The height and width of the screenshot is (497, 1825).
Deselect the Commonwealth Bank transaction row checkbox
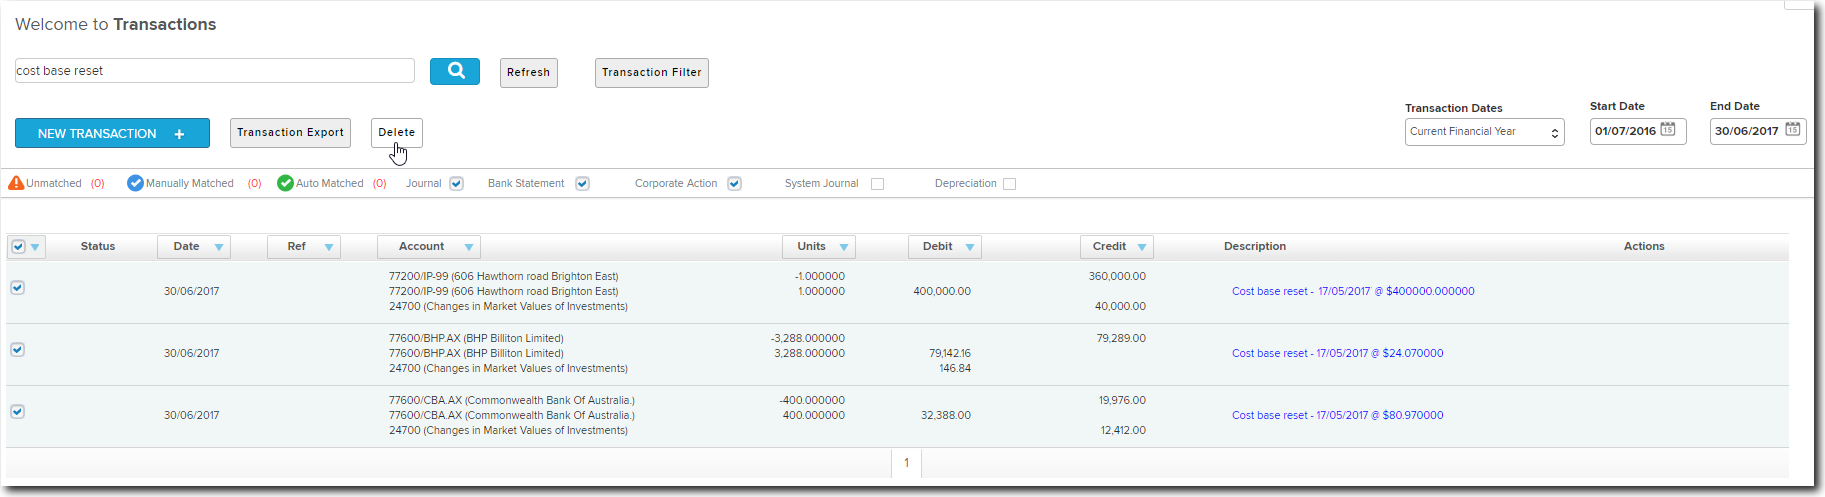coord(17,411)
